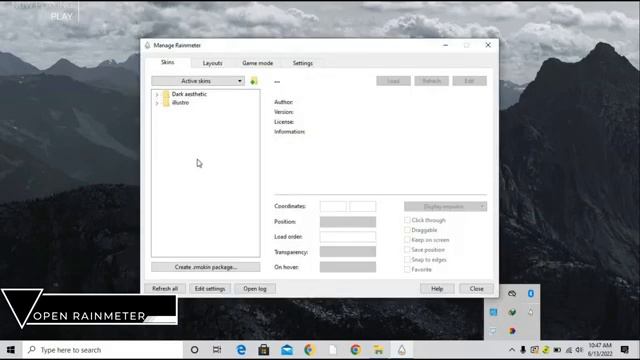The height and width of the screenshot is (360, 640).
Task: Open the Settings tab
Action: pyautogui.click(x=303, y=63)
